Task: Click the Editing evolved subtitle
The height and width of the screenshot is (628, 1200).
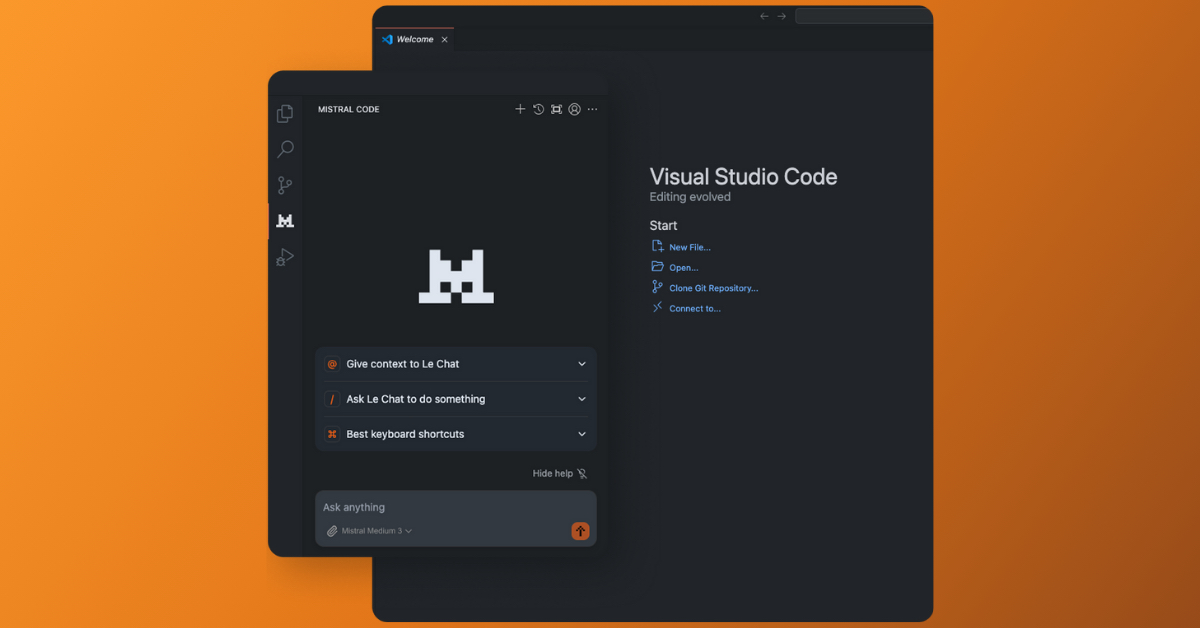Action: [690, 197]
